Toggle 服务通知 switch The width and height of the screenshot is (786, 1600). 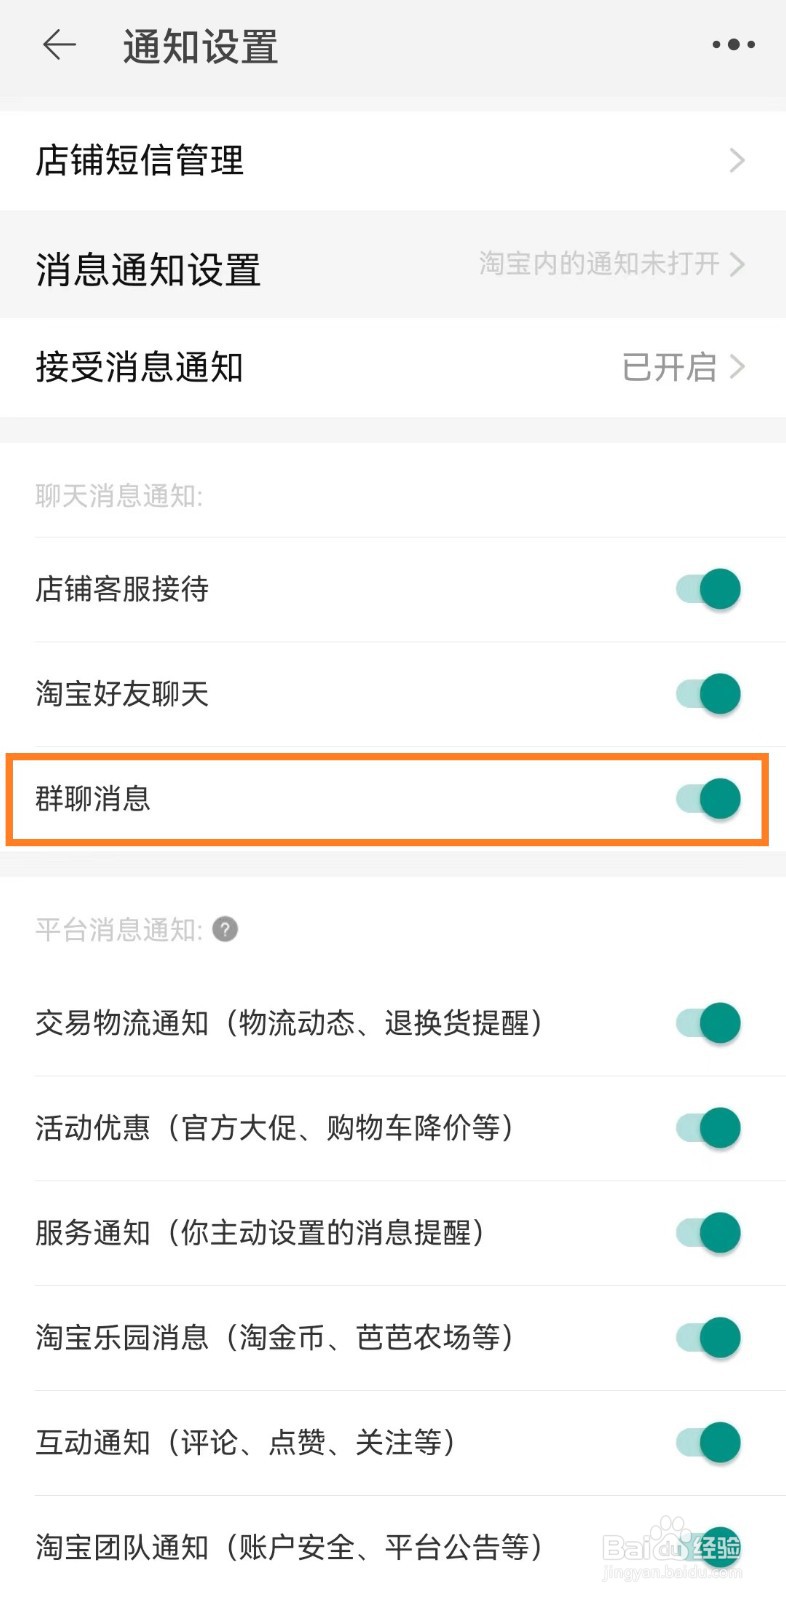708,1232
